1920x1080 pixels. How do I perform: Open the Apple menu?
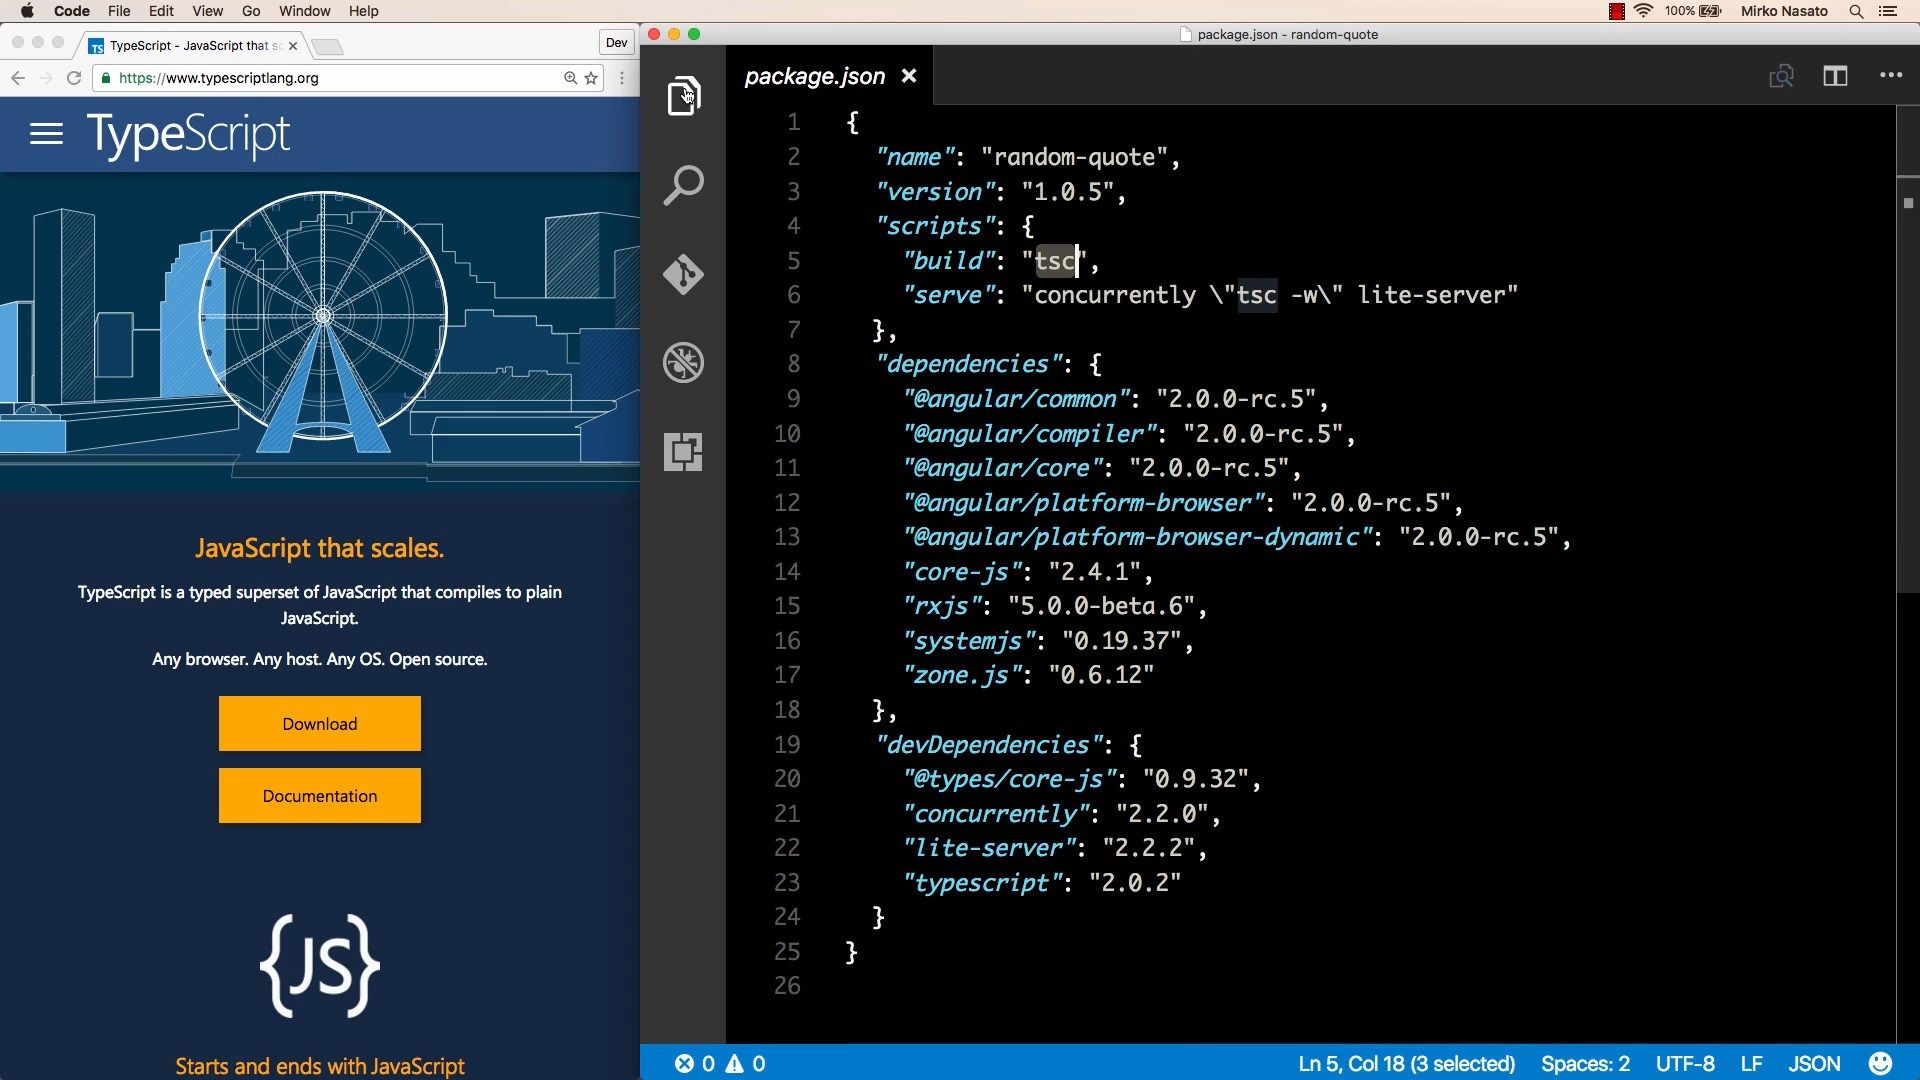(27, 11)
